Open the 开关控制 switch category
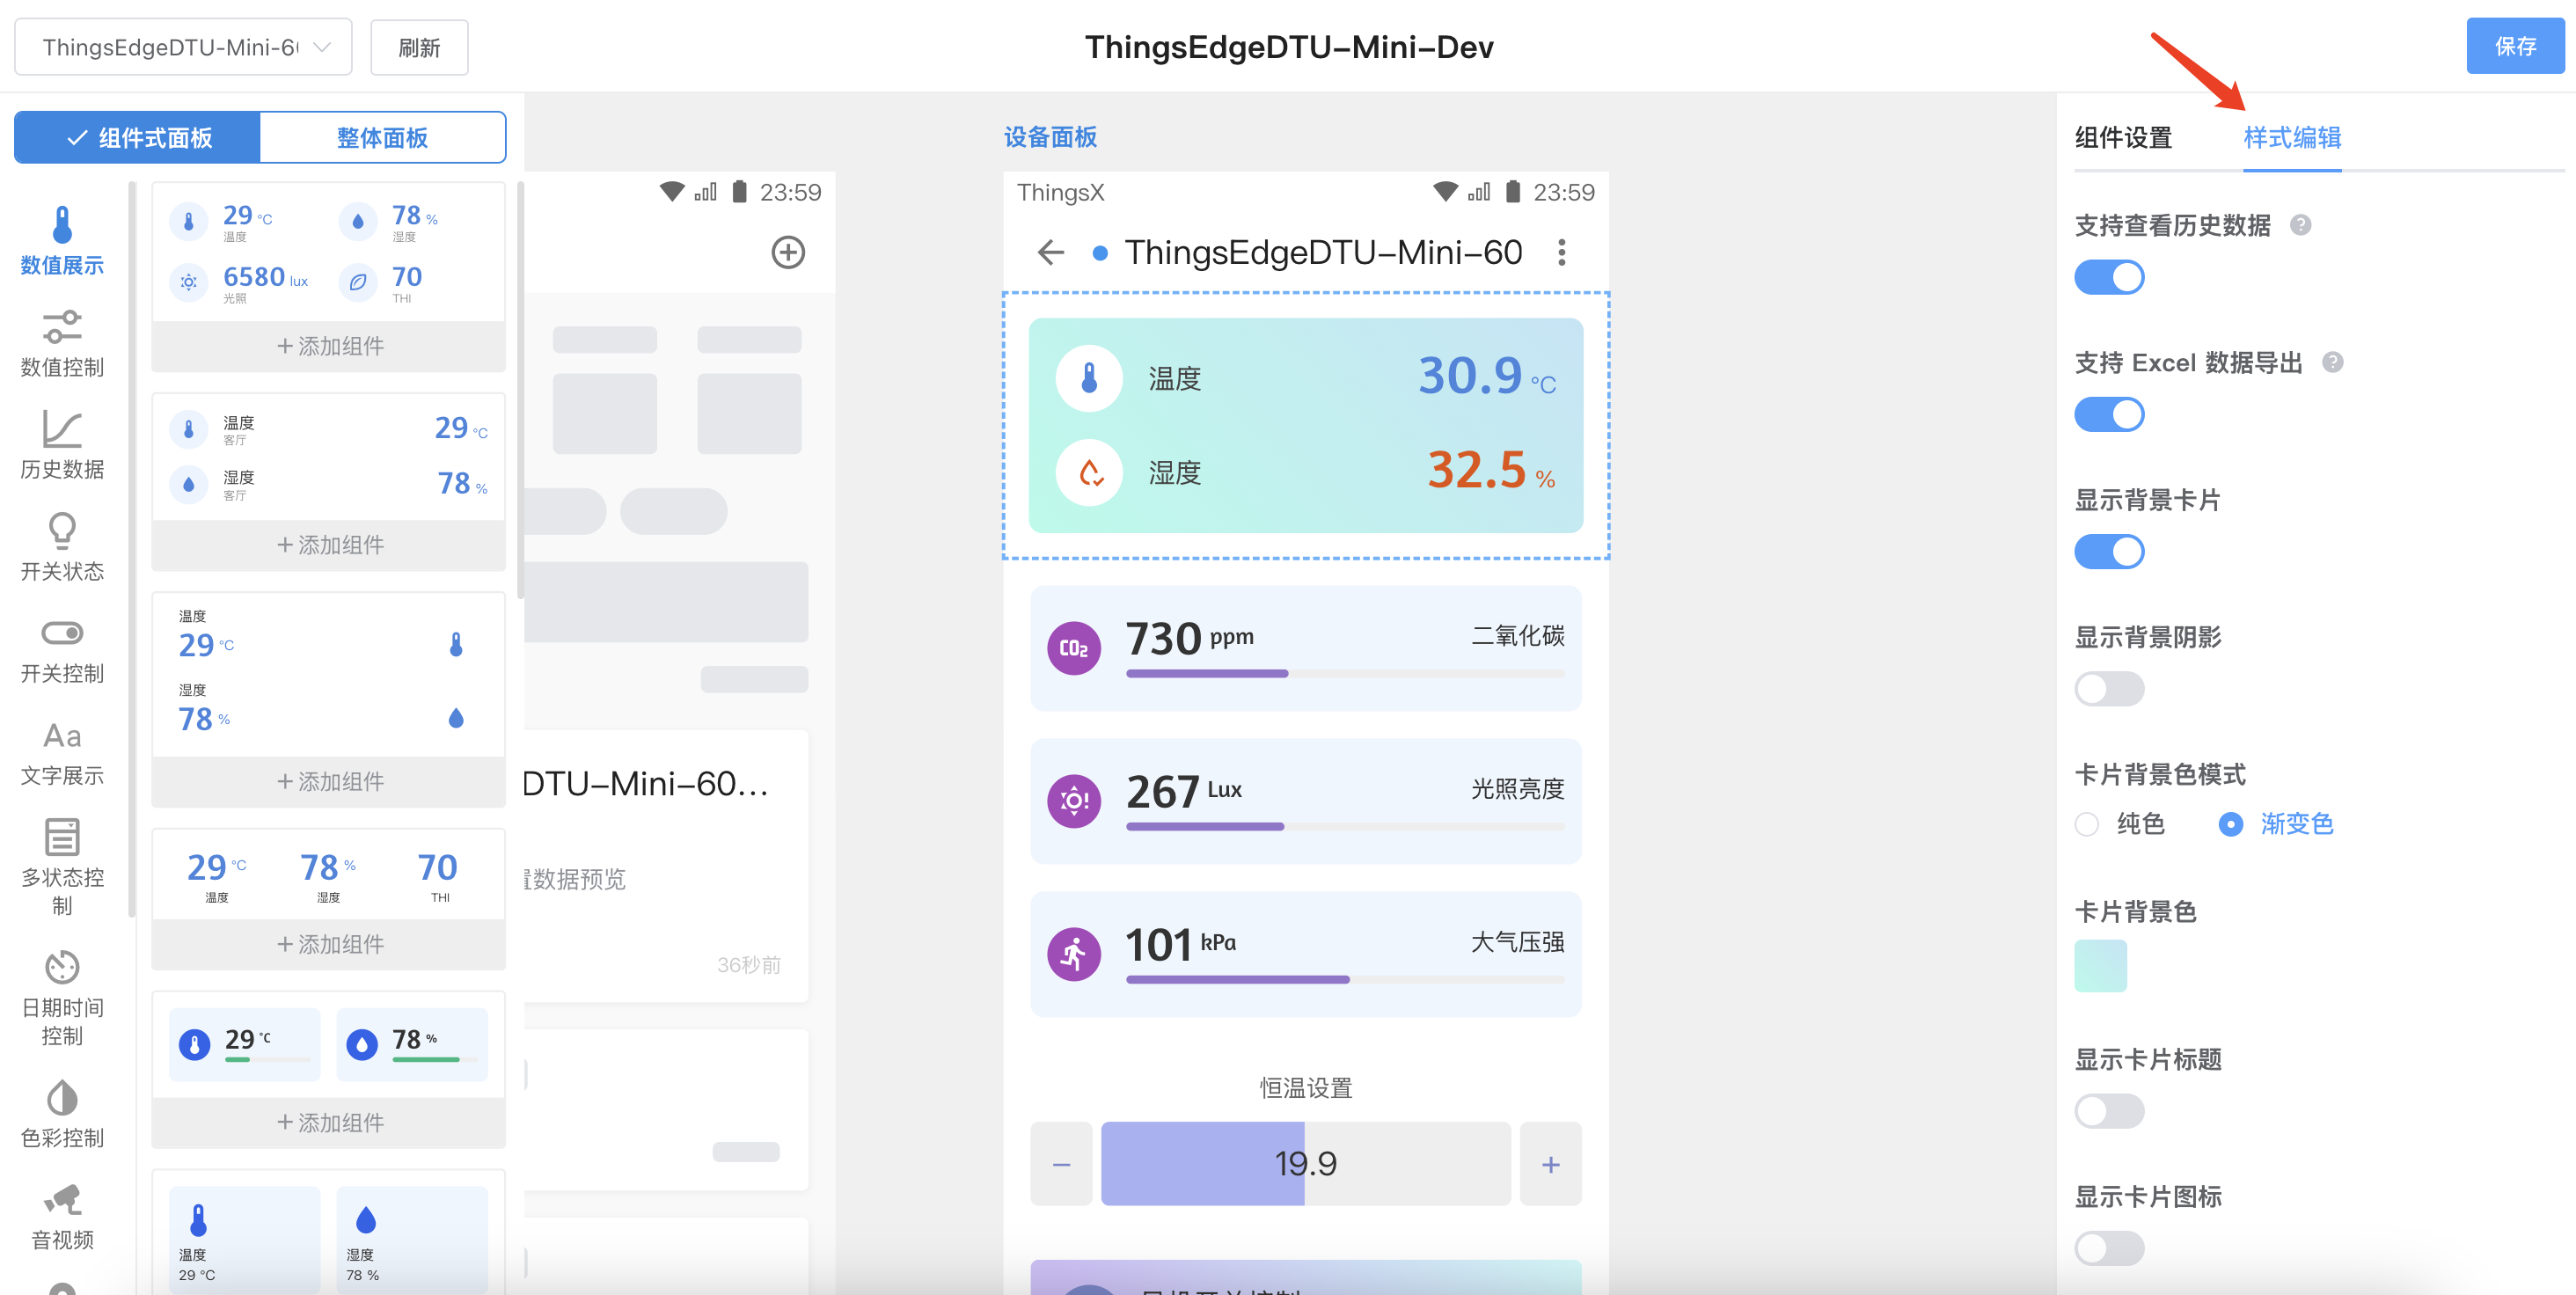 (x=62, y=650)
